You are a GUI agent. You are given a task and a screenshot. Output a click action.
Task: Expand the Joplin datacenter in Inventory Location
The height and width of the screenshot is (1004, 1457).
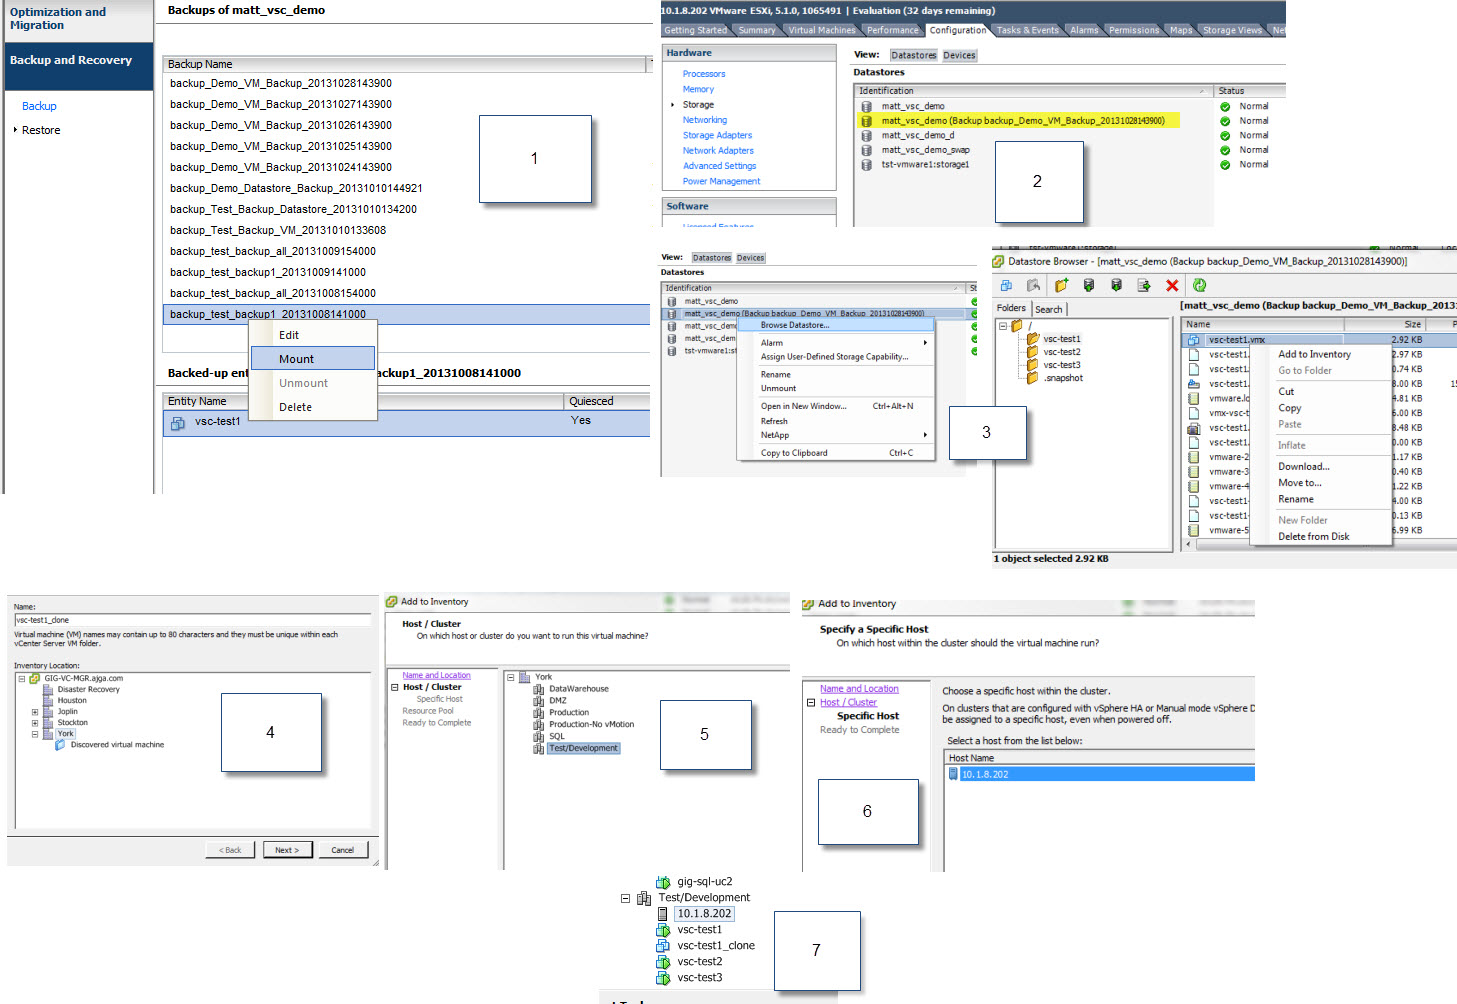coord(35,712)
